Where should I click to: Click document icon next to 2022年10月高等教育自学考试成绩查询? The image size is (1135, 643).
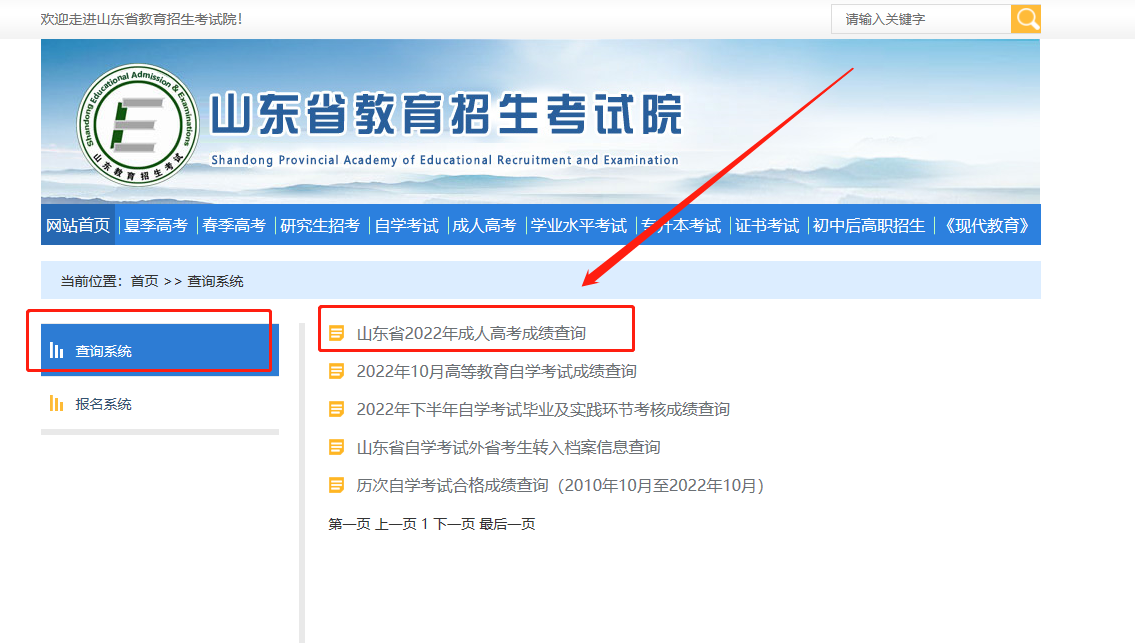pos(337,371)
